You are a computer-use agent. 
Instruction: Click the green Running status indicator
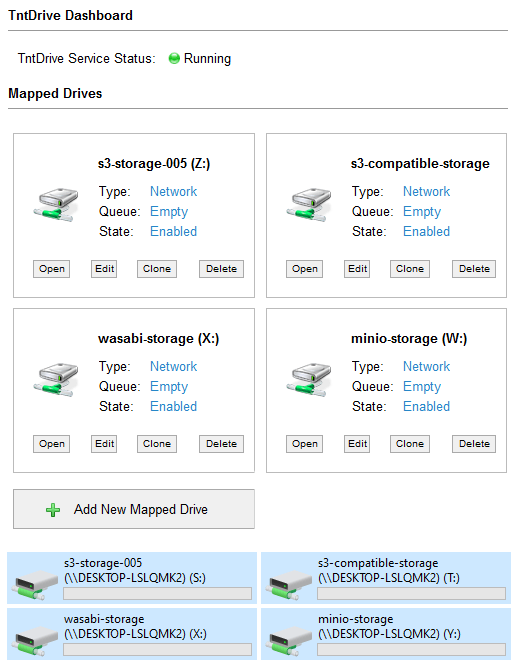(x=174, y=58)
